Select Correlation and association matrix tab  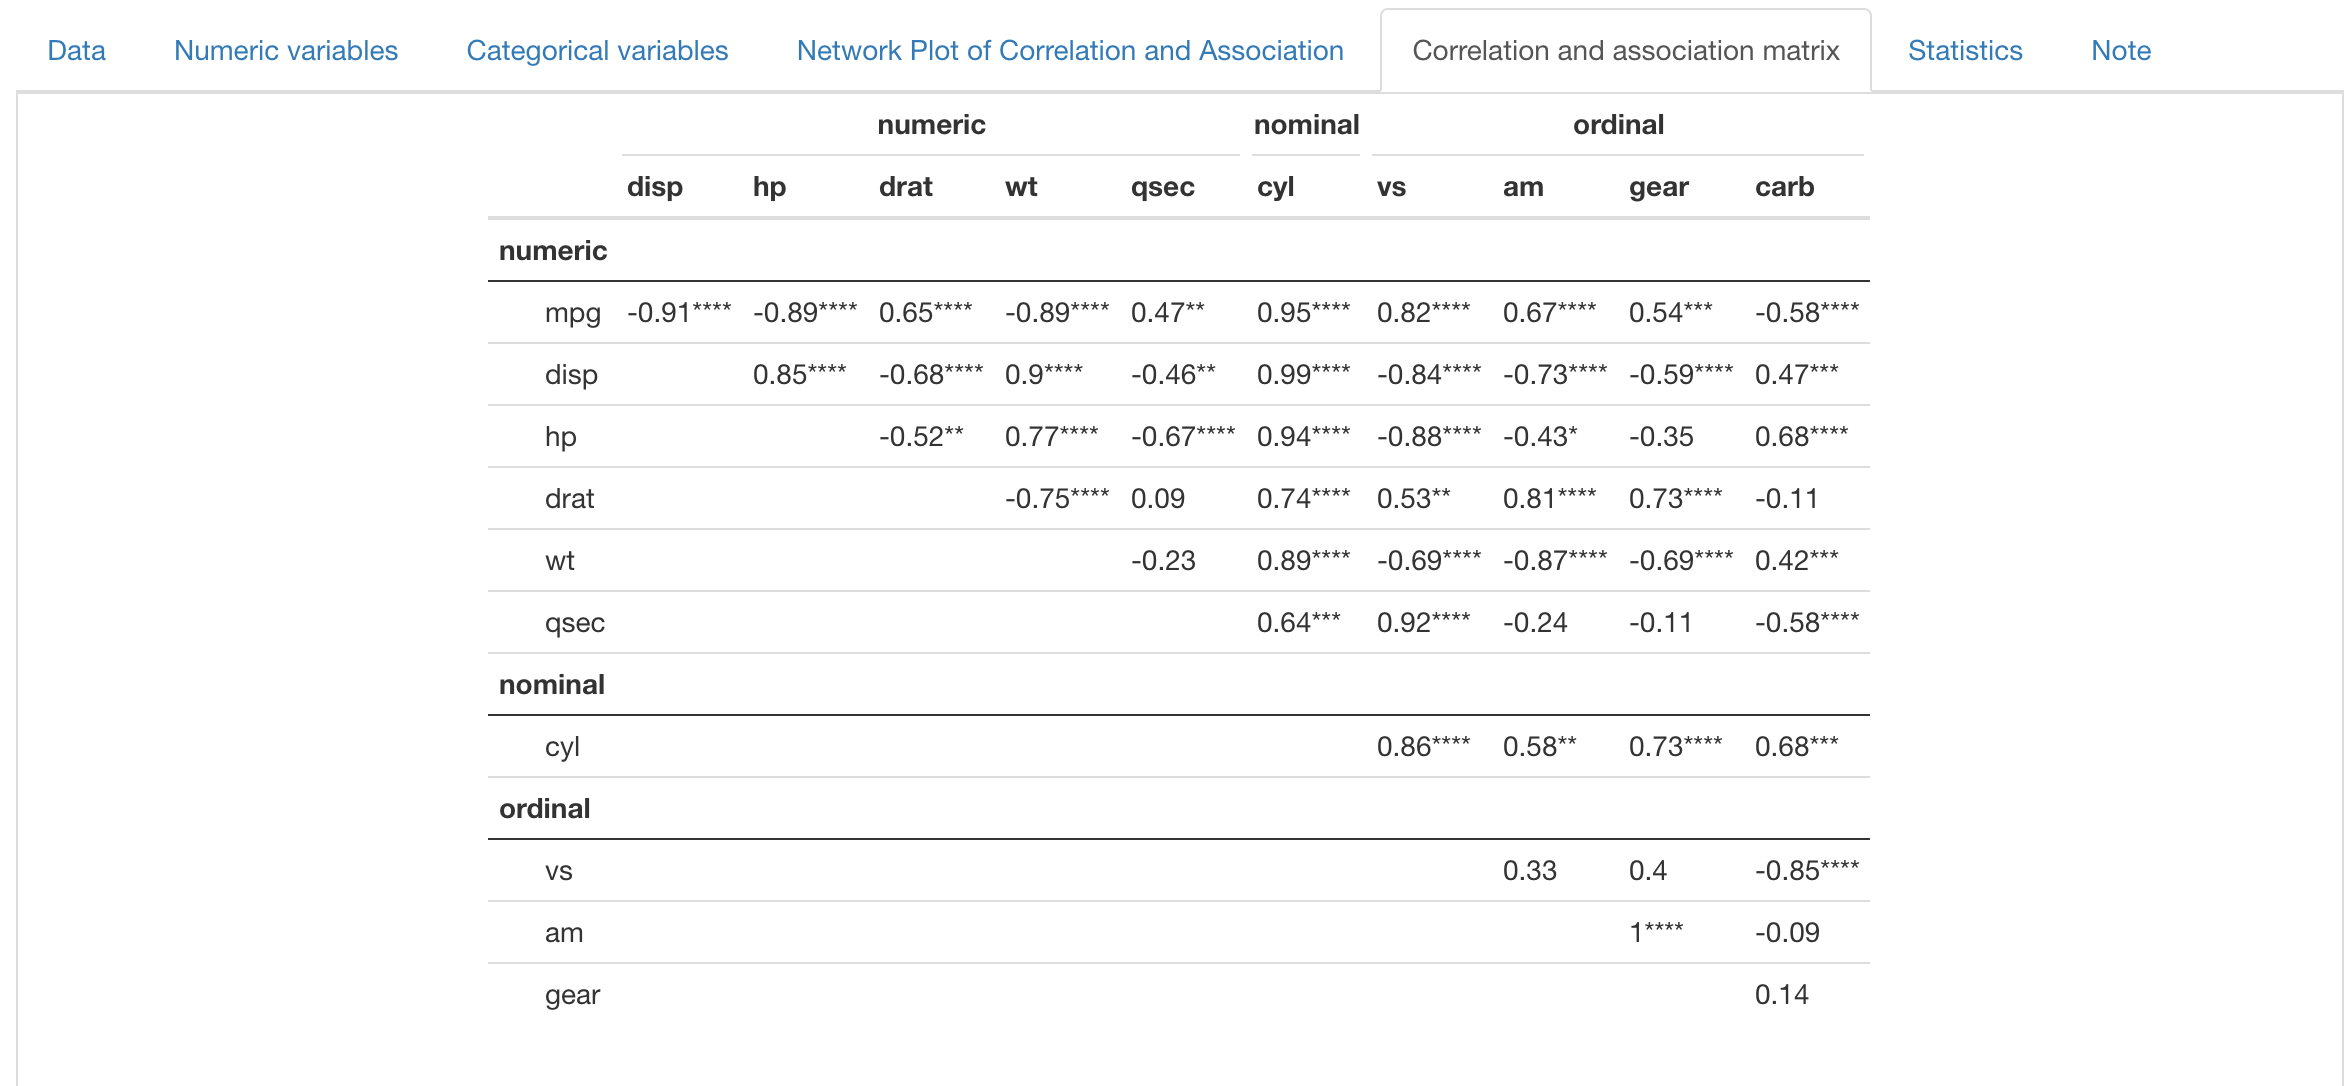tap(1625, 51)
